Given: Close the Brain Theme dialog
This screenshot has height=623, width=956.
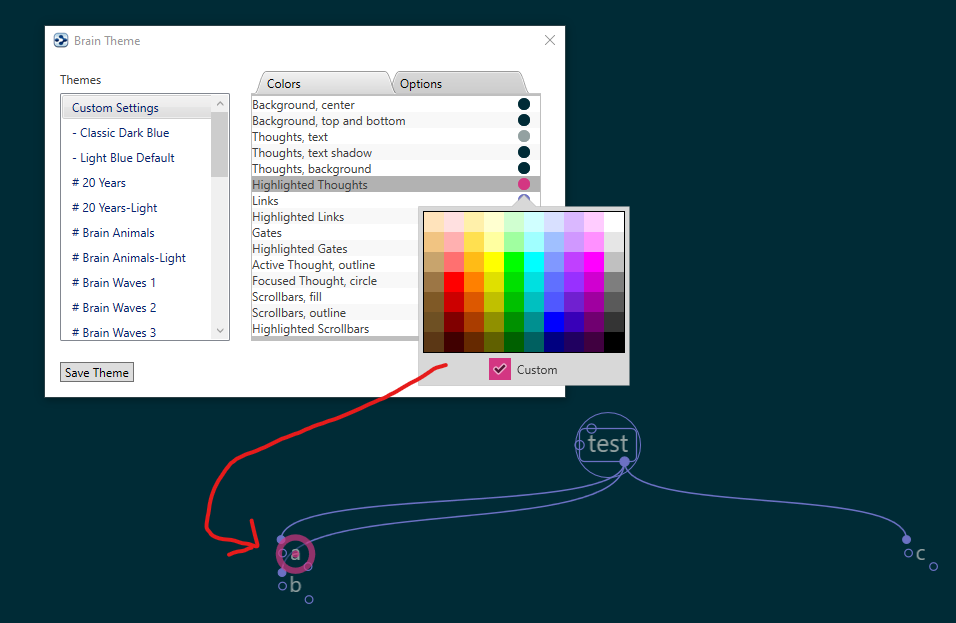Looking at the screenshot, I should tap(549, 41).
